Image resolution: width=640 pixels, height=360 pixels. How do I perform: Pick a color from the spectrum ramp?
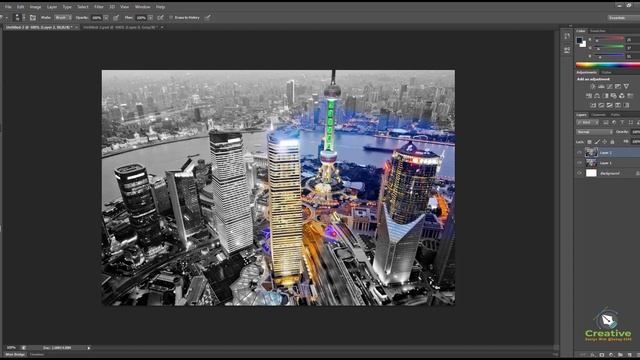pos(608,64)
